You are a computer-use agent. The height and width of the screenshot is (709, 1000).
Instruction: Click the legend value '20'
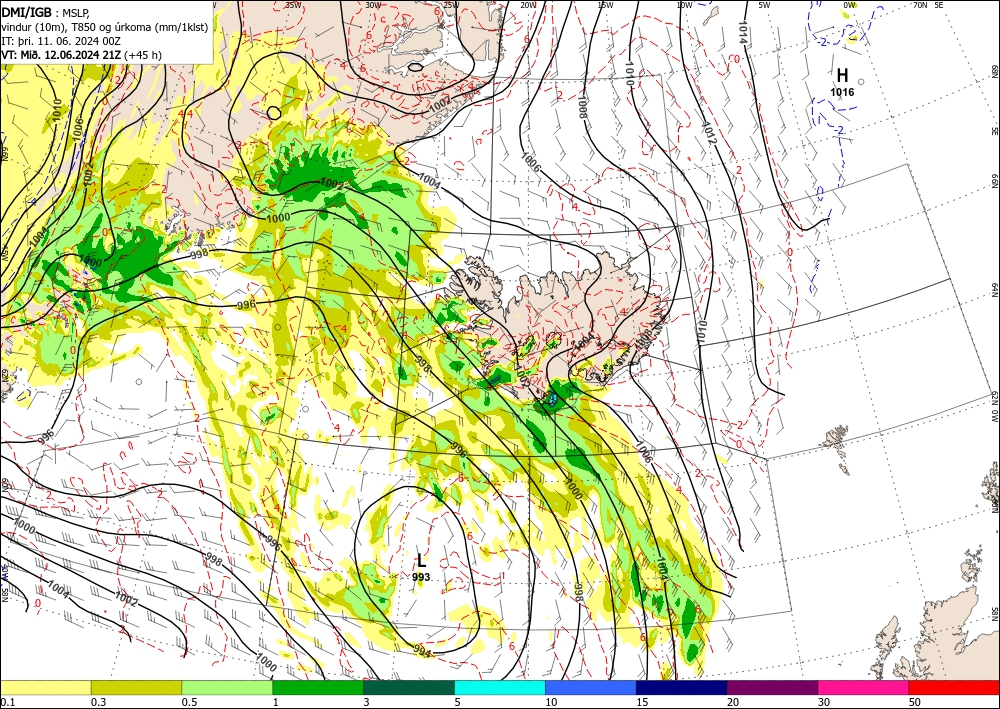[733, 702]
